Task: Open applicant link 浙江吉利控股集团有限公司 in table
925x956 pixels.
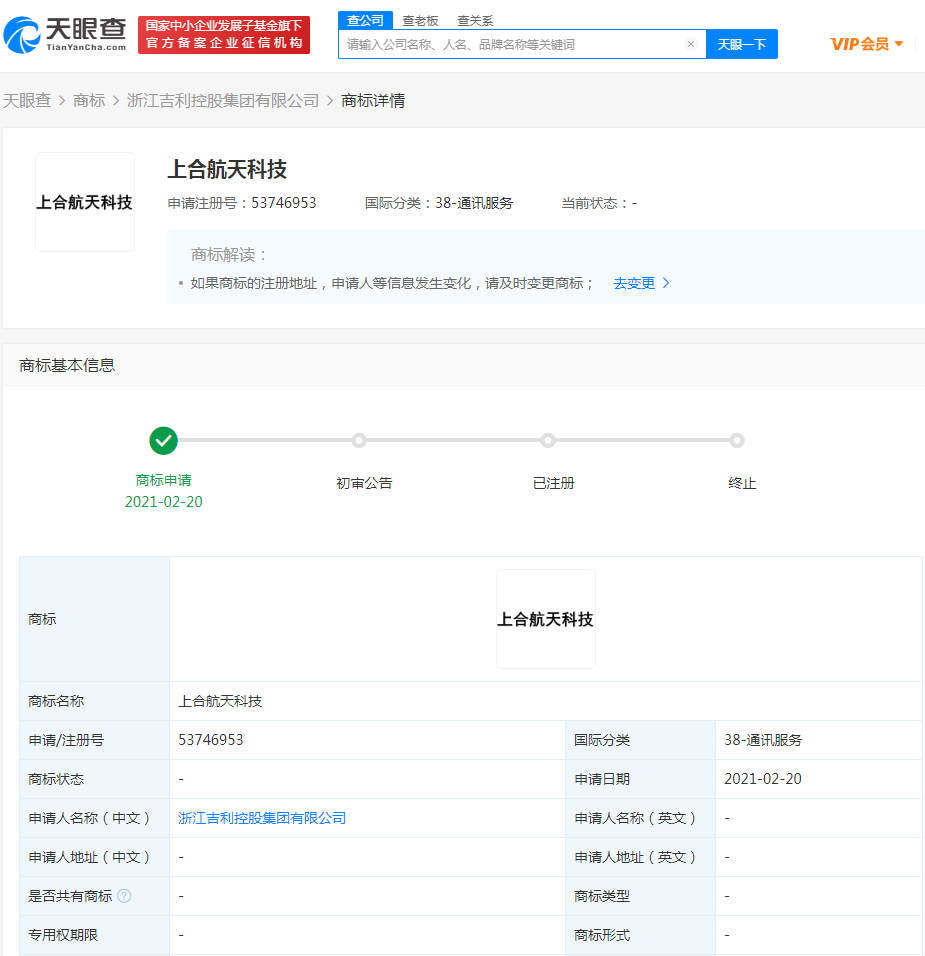Action: [262, 818]
